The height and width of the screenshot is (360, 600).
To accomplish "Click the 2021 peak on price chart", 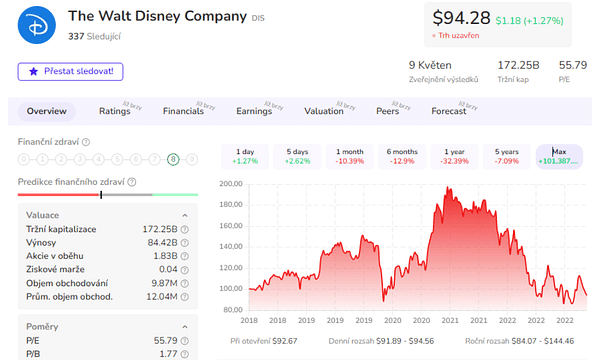I will pyautogui.click(x=447, y=187).
